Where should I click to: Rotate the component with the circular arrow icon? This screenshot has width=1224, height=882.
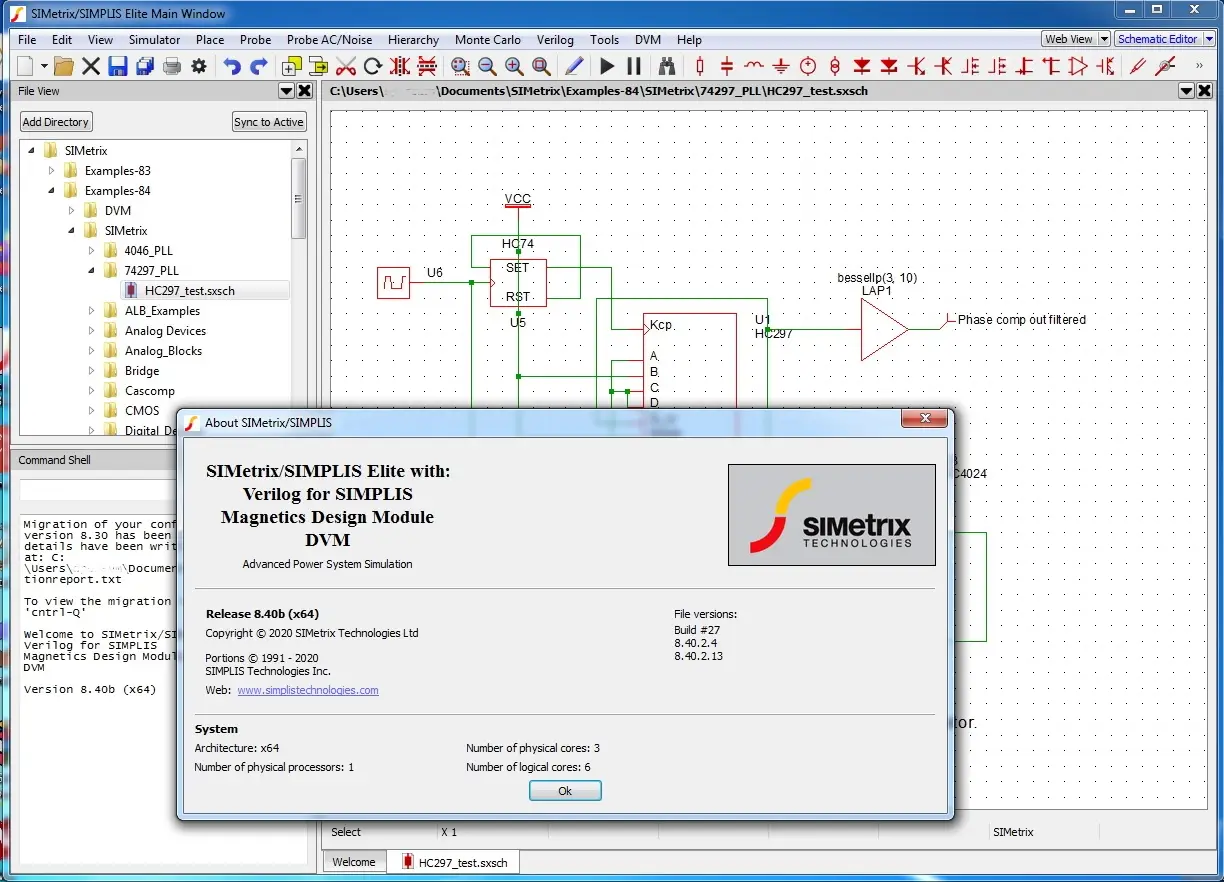point(373,66)
